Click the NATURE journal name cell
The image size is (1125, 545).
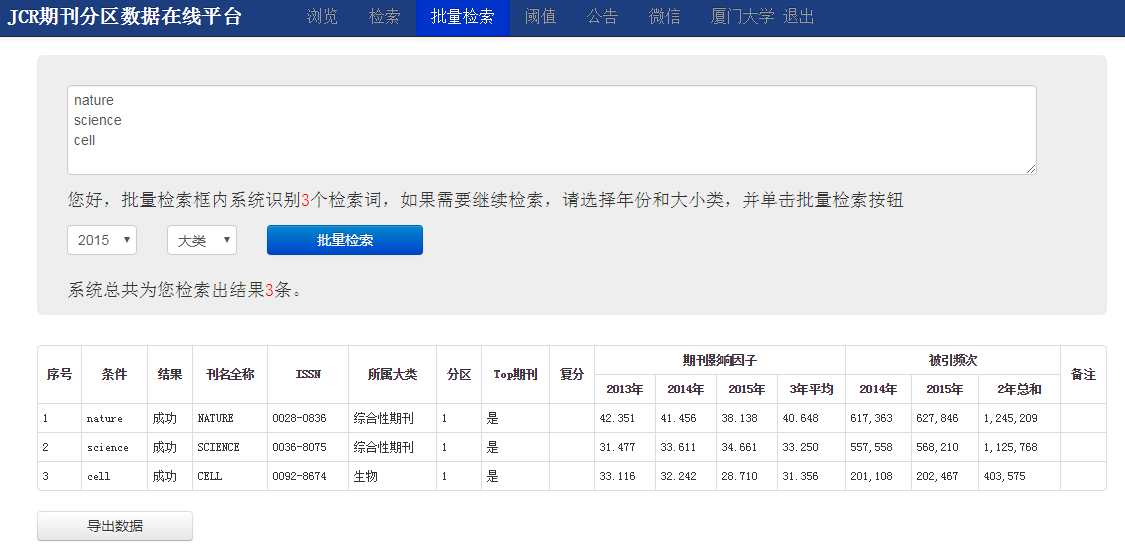tap(215, 418)
